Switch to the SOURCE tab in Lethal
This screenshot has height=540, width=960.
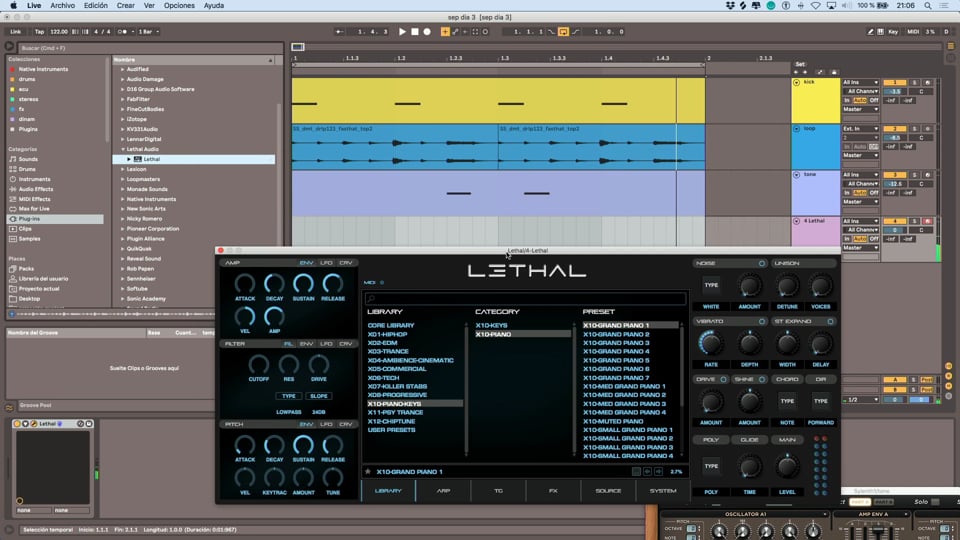(x=608, y=491)
